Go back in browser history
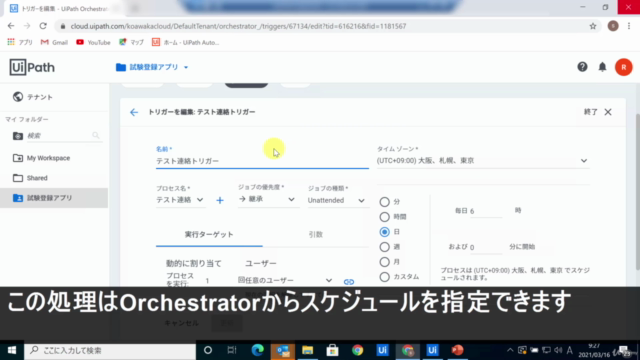The image size is (640, 360). [x=11, y=26]
